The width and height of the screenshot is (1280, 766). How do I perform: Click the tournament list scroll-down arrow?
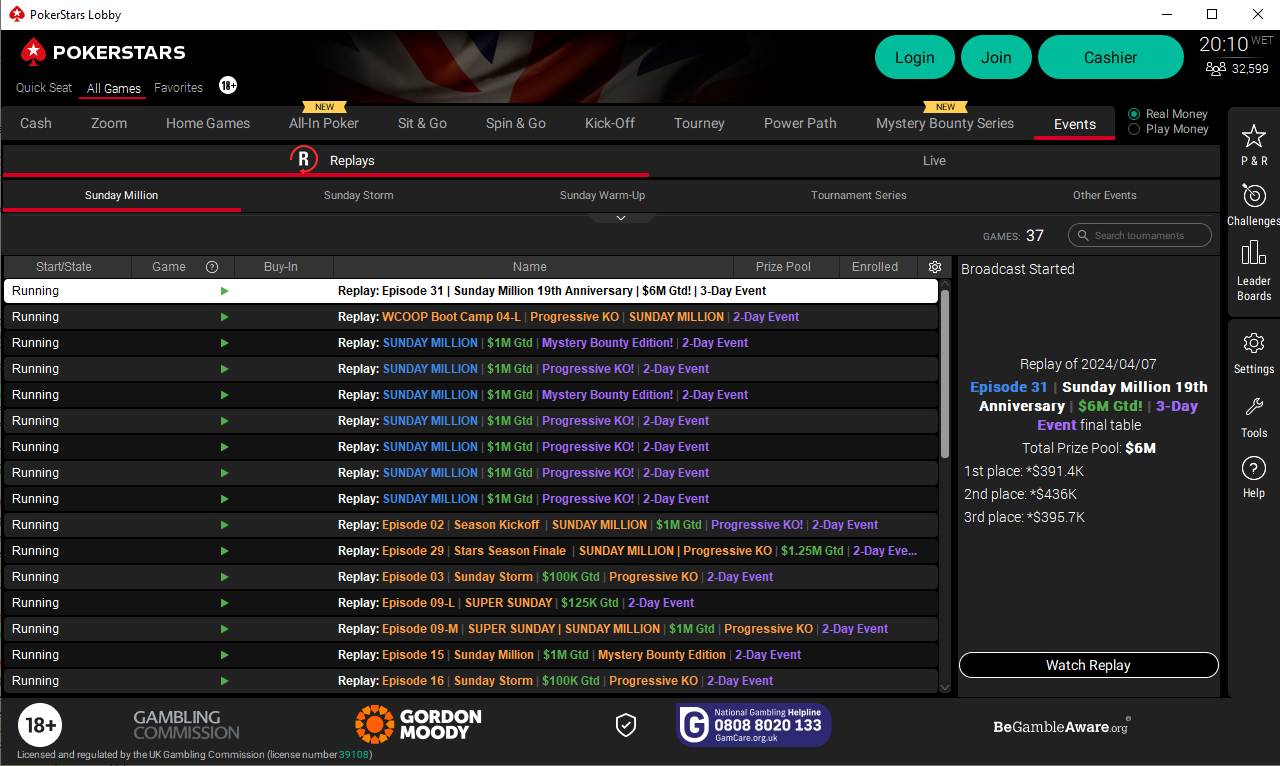945,687
